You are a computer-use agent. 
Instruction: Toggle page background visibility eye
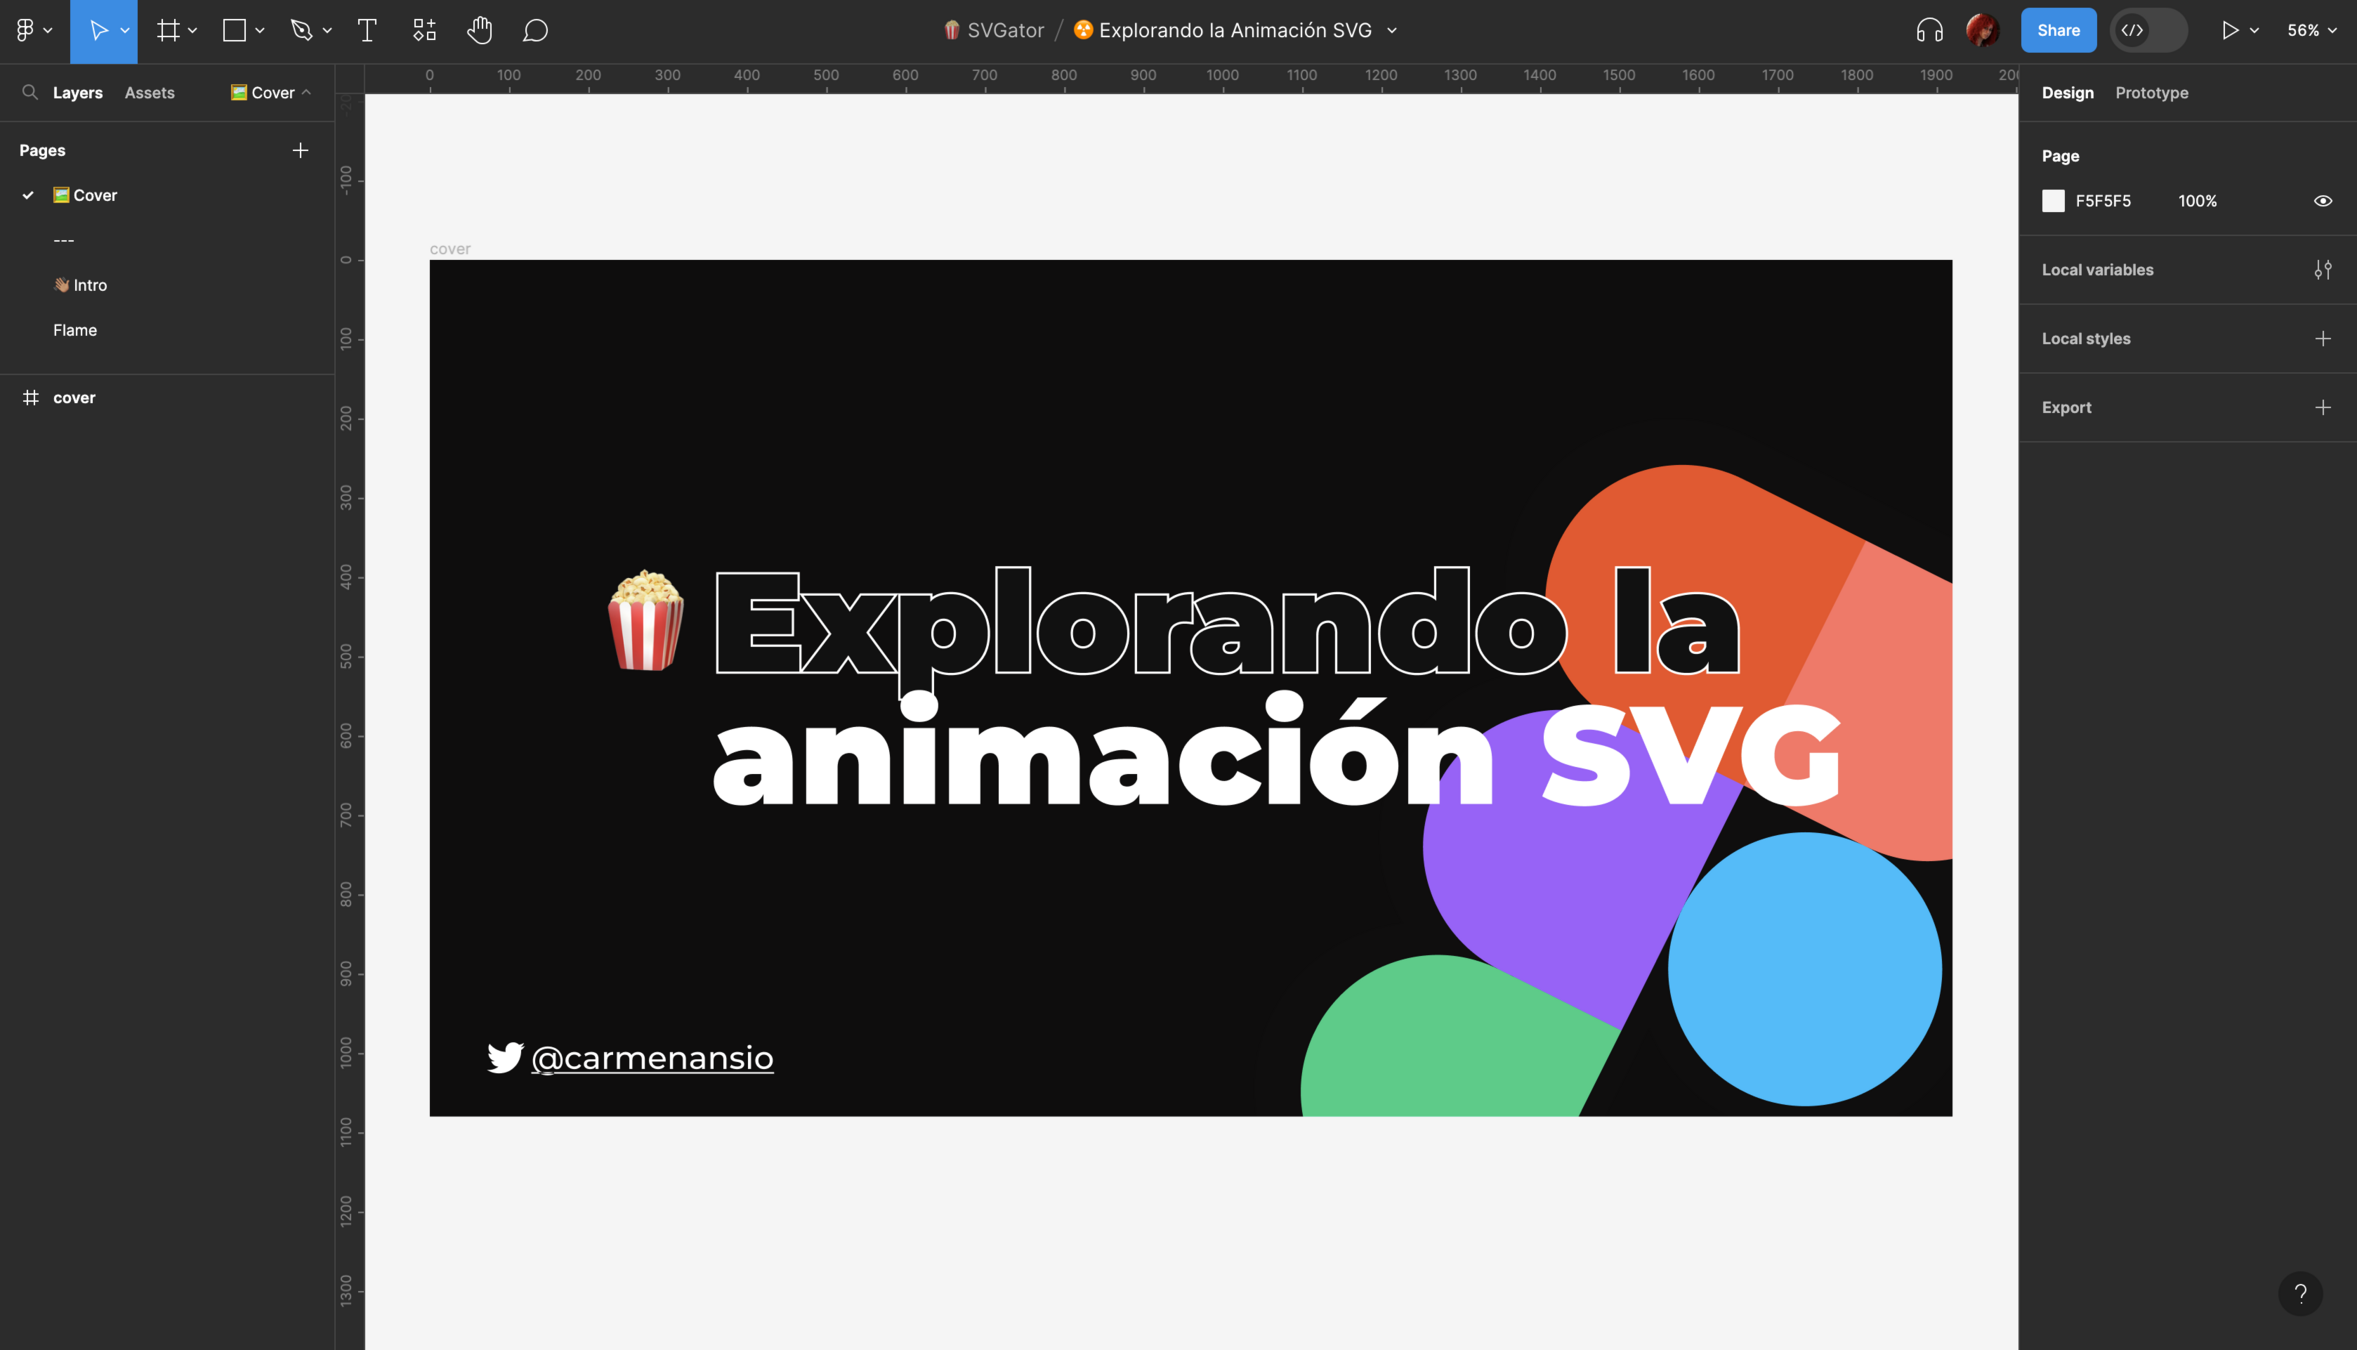2322,201
